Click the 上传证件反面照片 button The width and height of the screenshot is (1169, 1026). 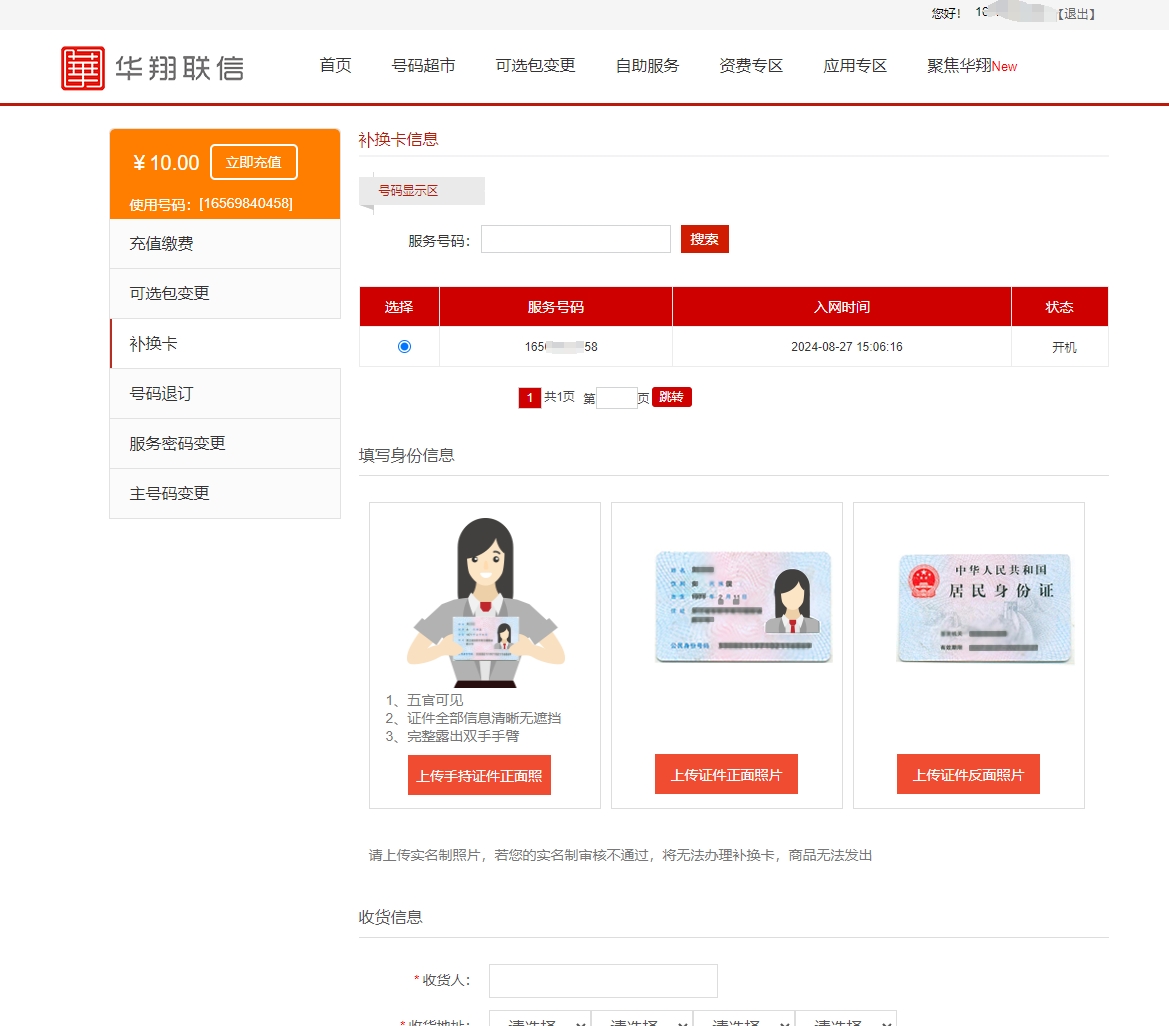968,775
